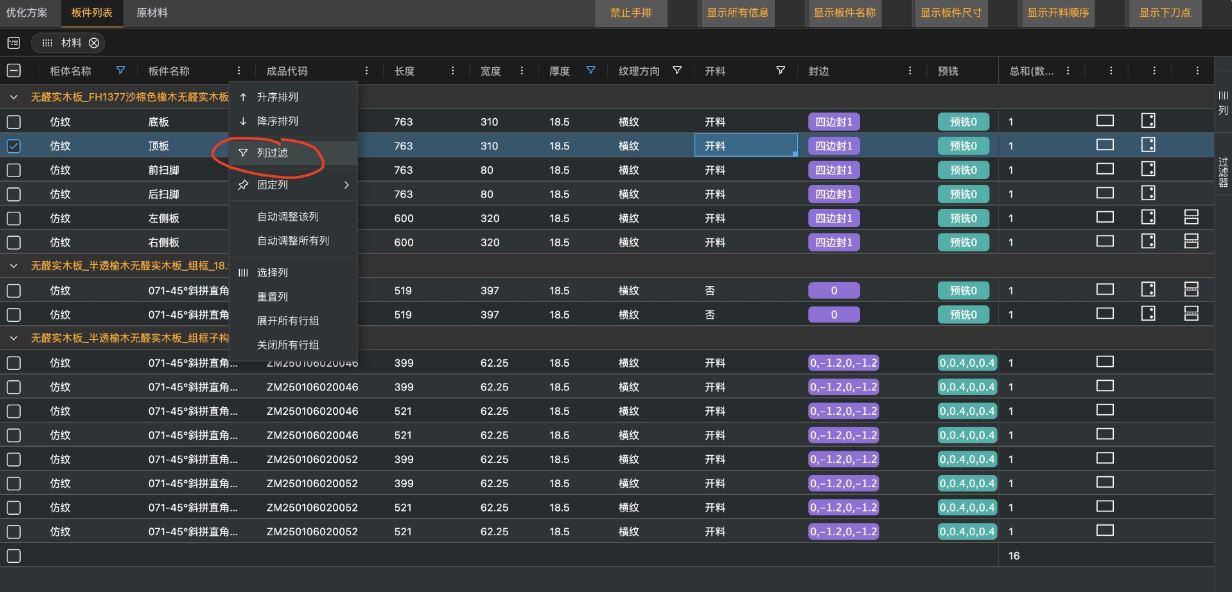Screen dimensions: 1232x592
Task: Toggle the header select-all checkbox
Action: click(14, 71)
